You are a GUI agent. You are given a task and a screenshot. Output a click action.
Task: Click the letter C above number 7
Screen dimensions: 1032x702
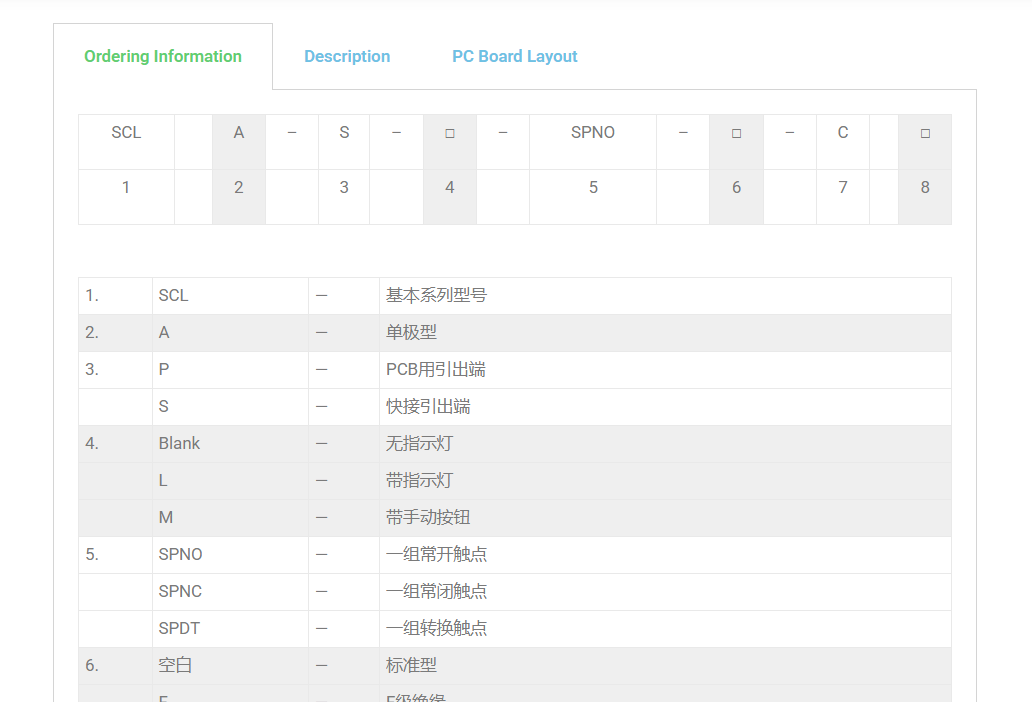point(843,133)
